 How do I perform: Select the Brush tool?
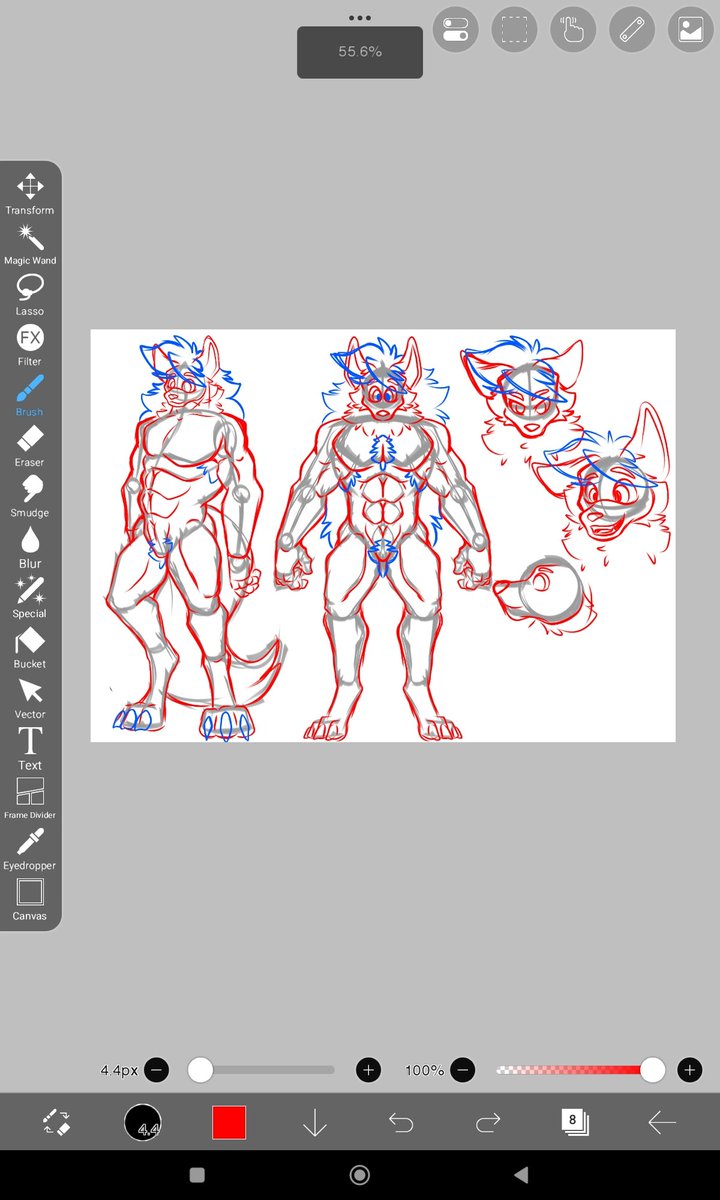pos(30,396)
